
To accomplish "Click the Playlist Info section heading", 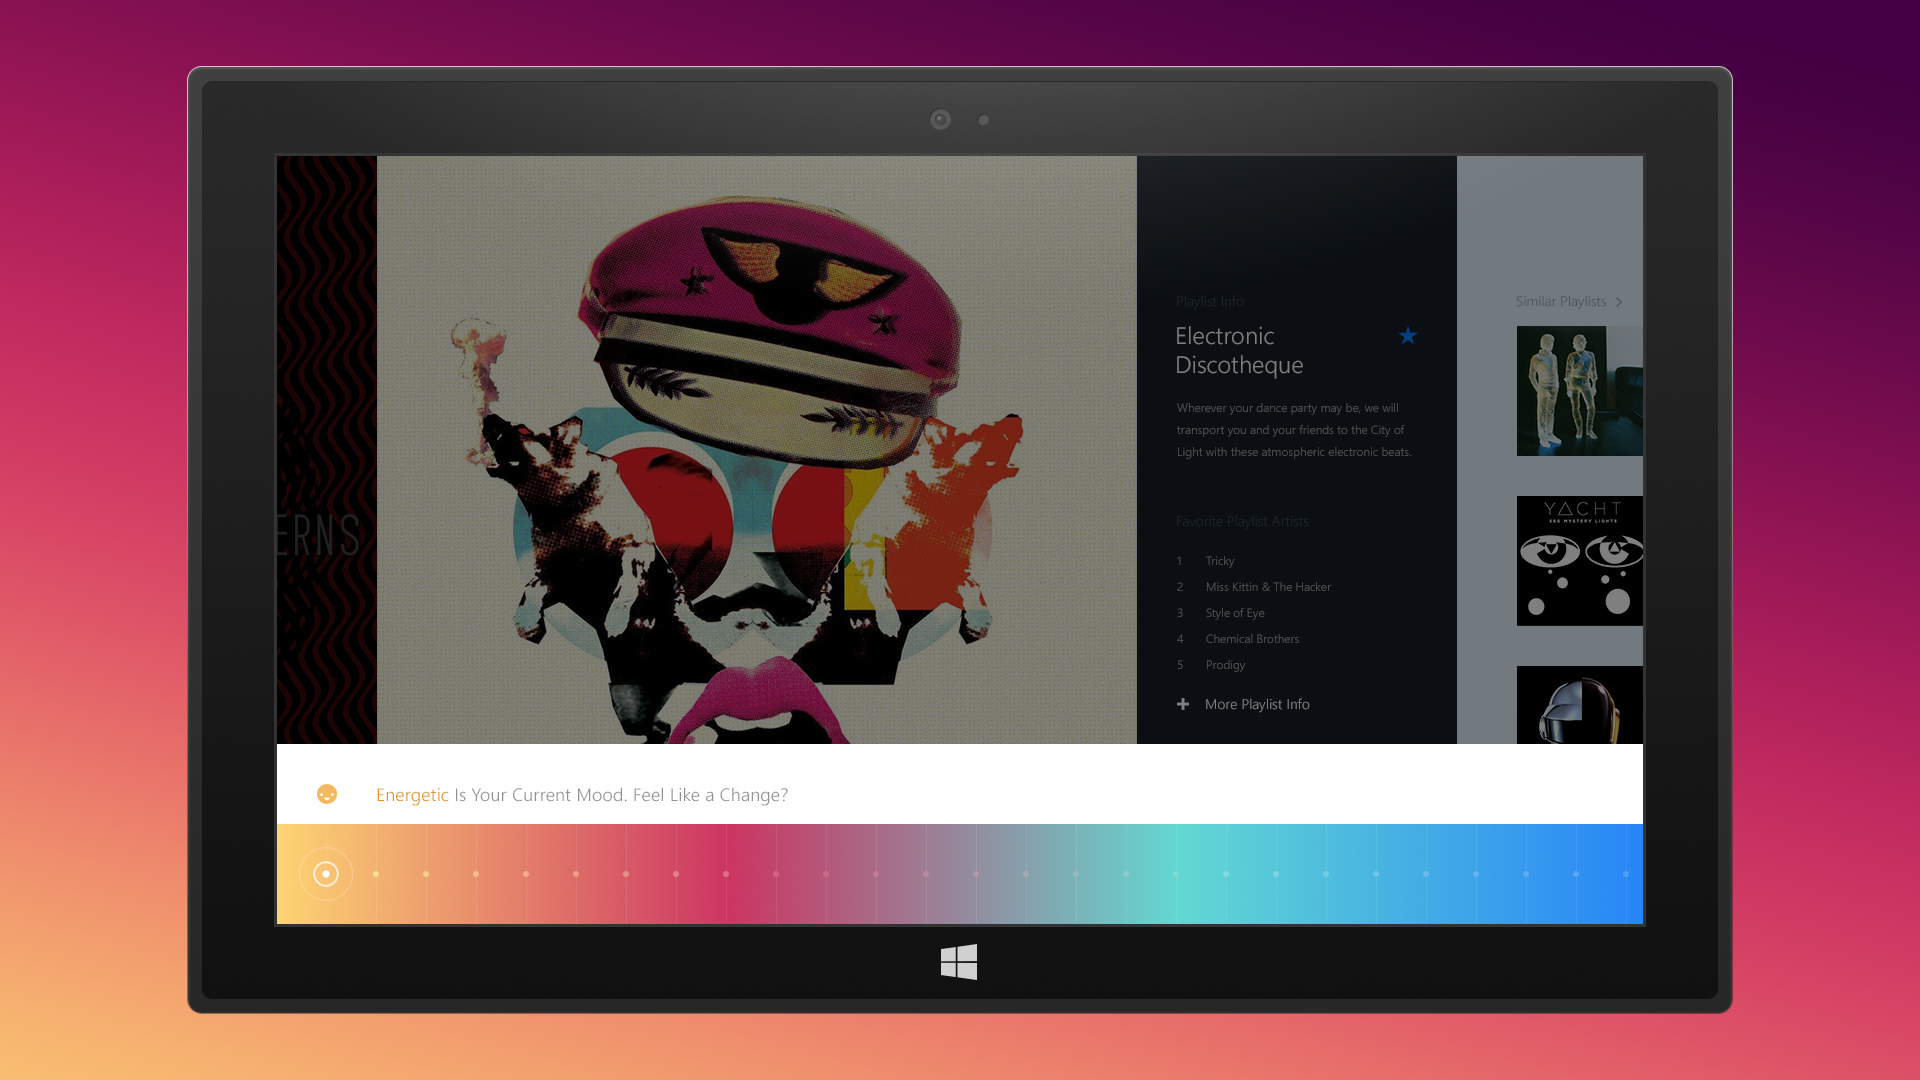I will [1210, 301].
